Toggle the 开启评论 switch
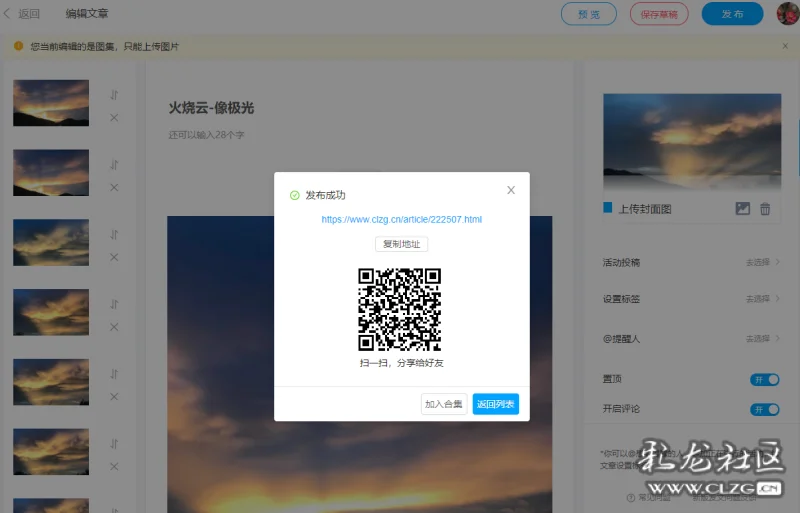The height and width of the screenshot is (513, 800). click(x=764, y=409)
